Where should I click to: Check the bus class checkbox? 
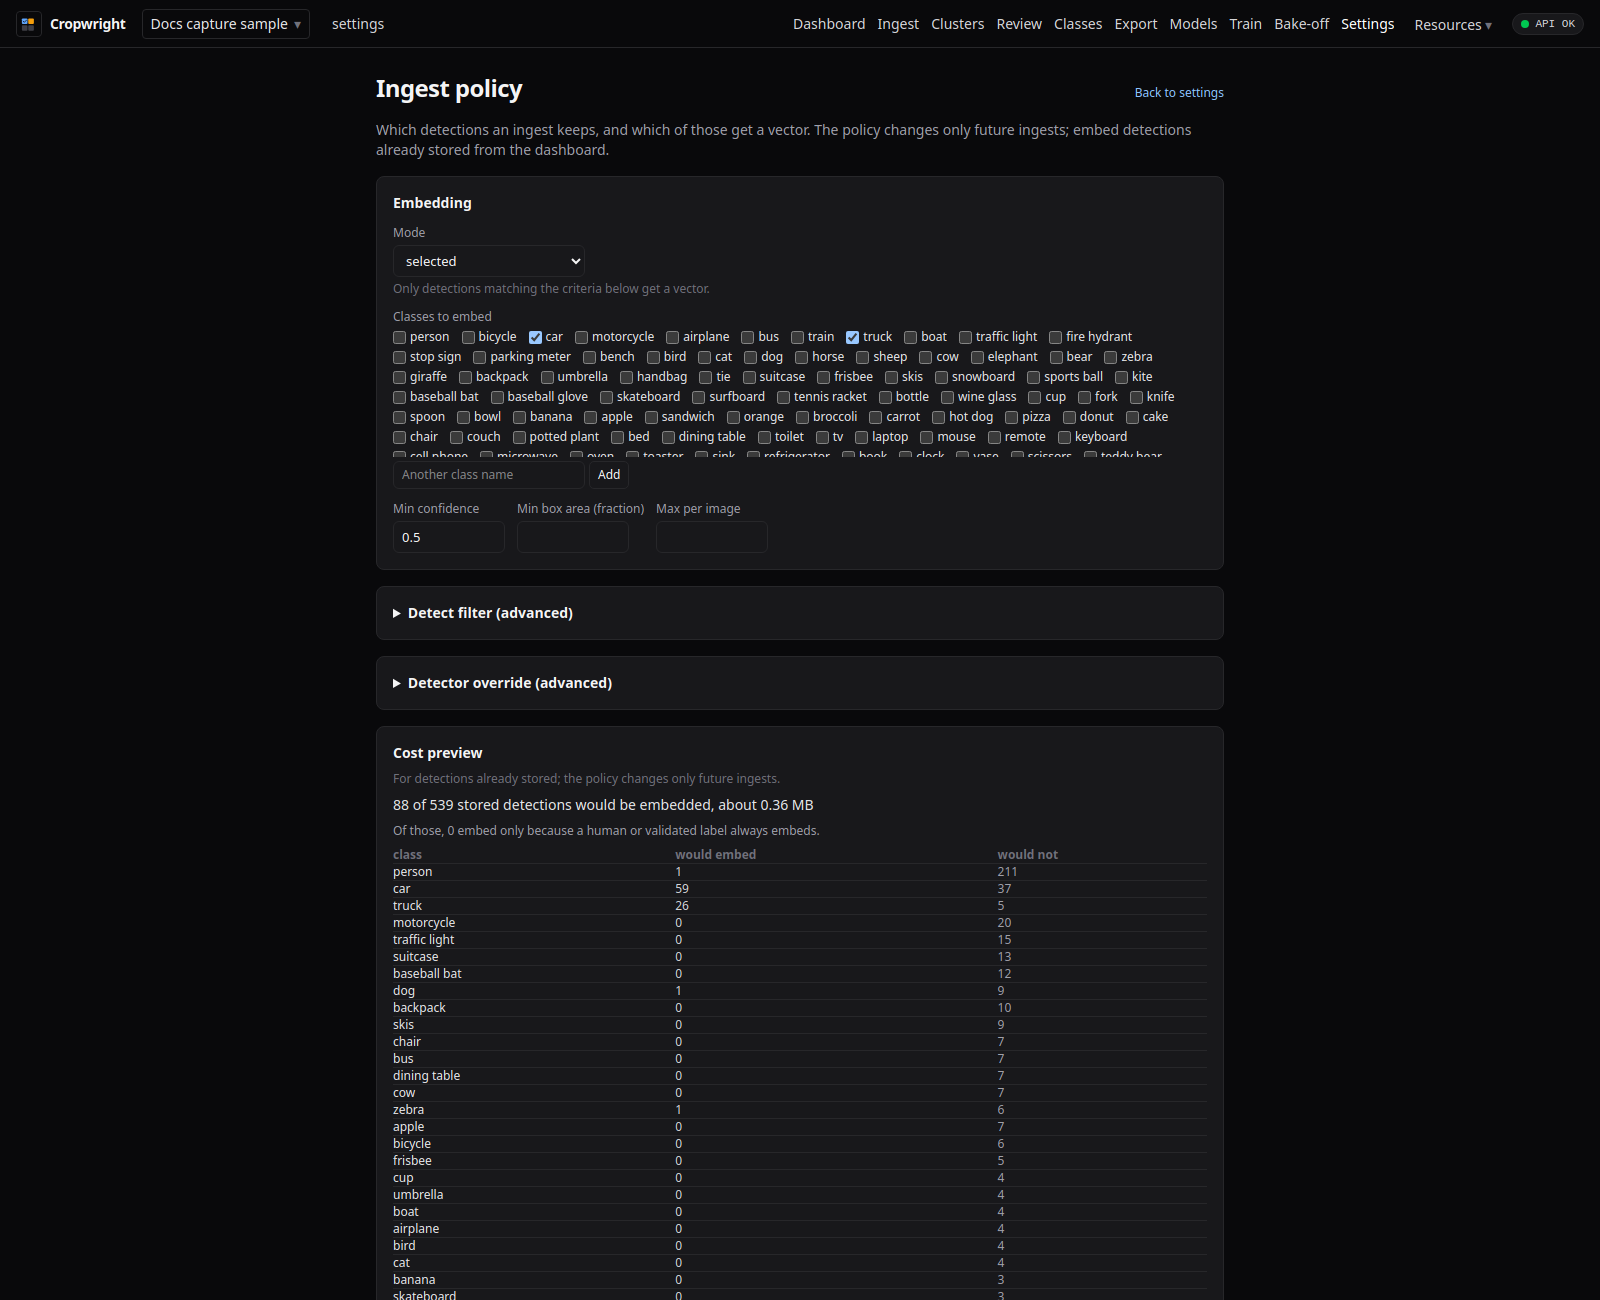[x=748, y=337]
